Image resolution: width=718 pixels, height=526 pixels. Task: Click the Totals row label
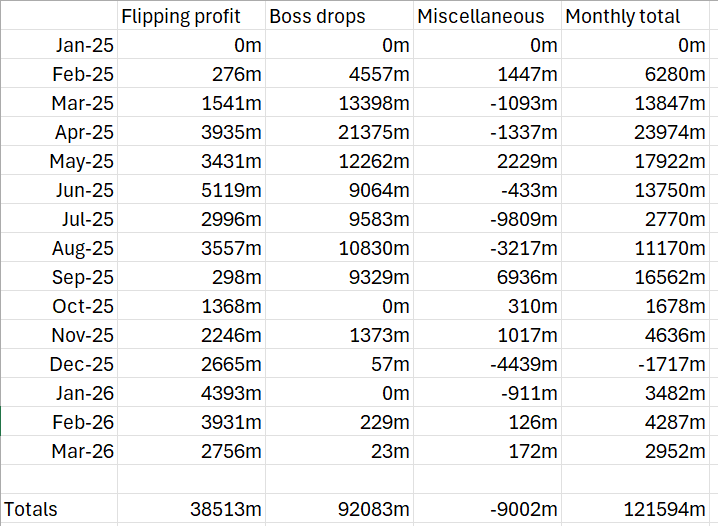pyautogui.click(x=59, y=509)
